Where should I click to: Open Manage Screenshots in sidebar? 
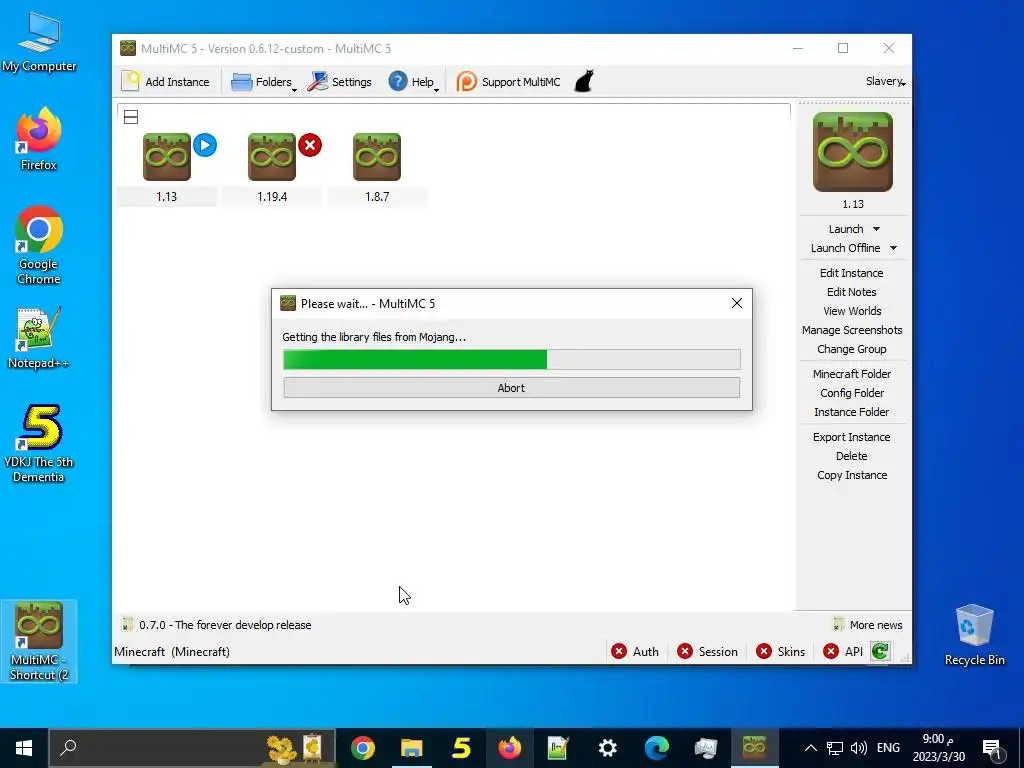pyautogui.click(x=852, y=330)
